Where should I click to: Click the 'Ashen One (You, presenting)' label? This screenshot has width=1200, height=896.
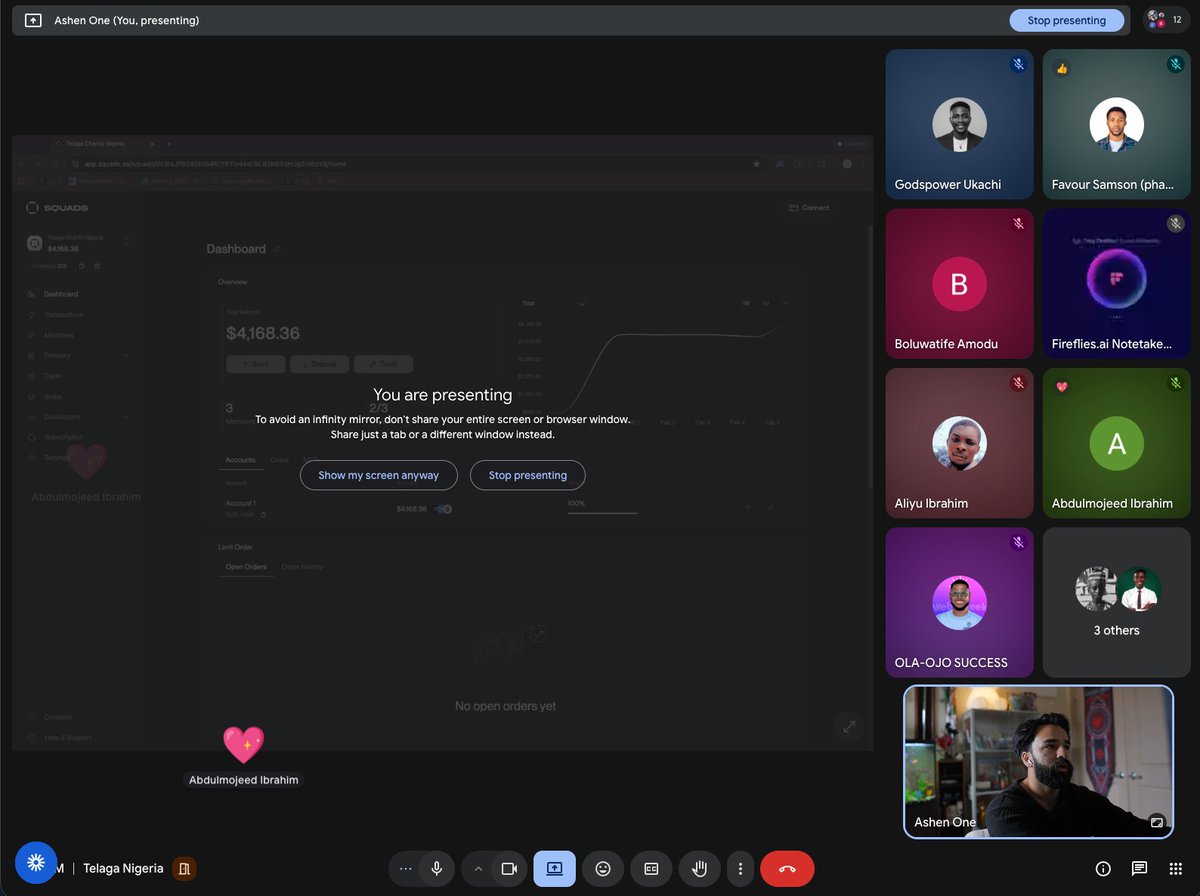(x=127, y=20)
